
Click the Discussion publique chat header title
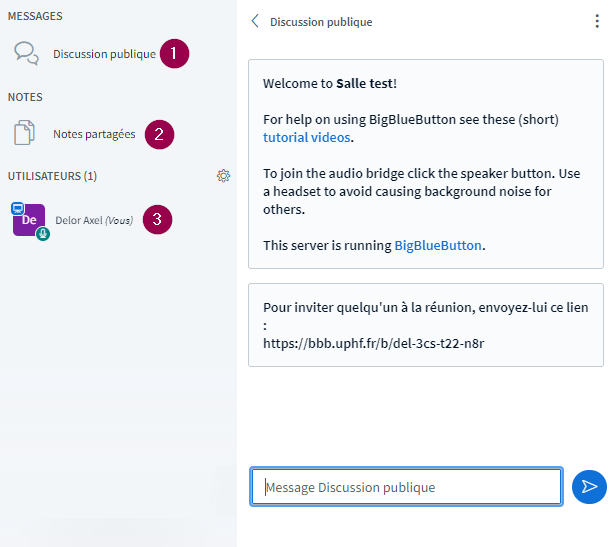(x=321, y=22)
